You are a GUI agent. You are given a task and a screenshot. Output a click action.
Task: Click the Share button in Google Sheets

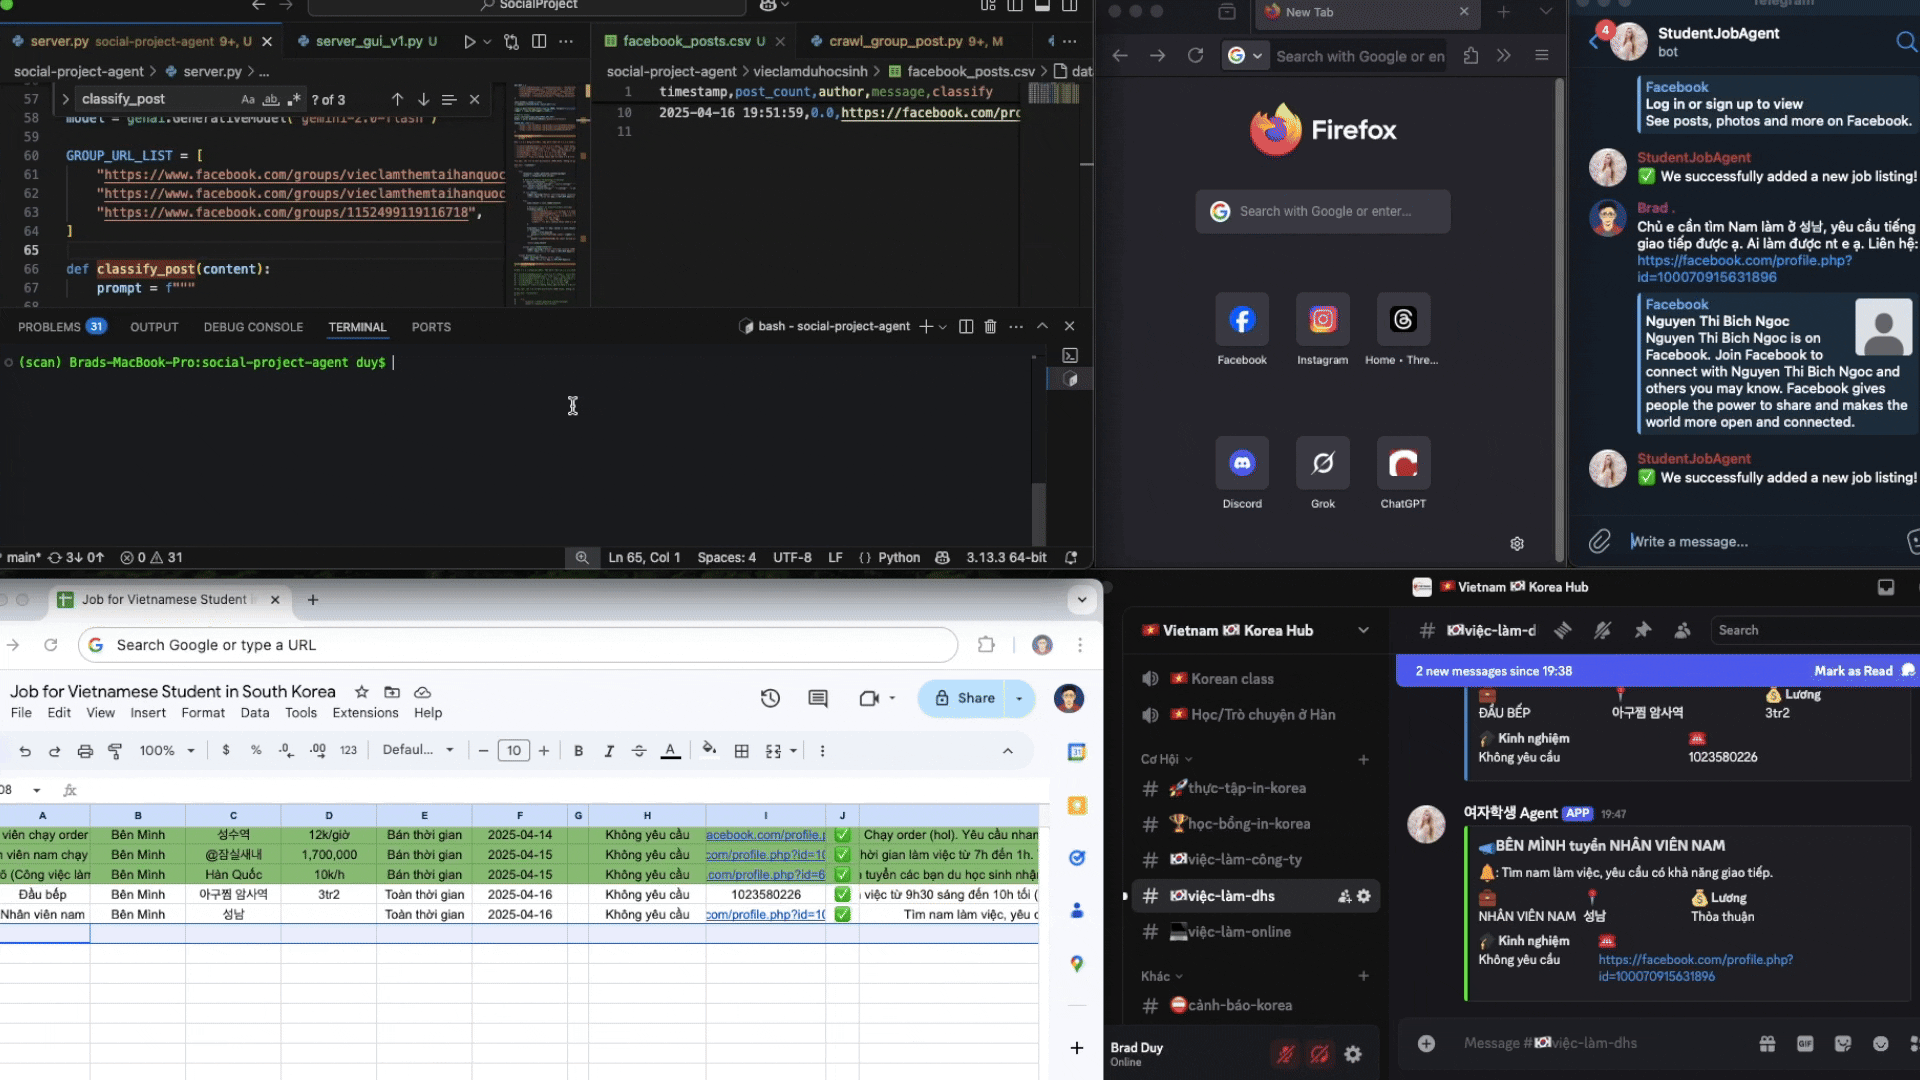click(x=963, y=698)
